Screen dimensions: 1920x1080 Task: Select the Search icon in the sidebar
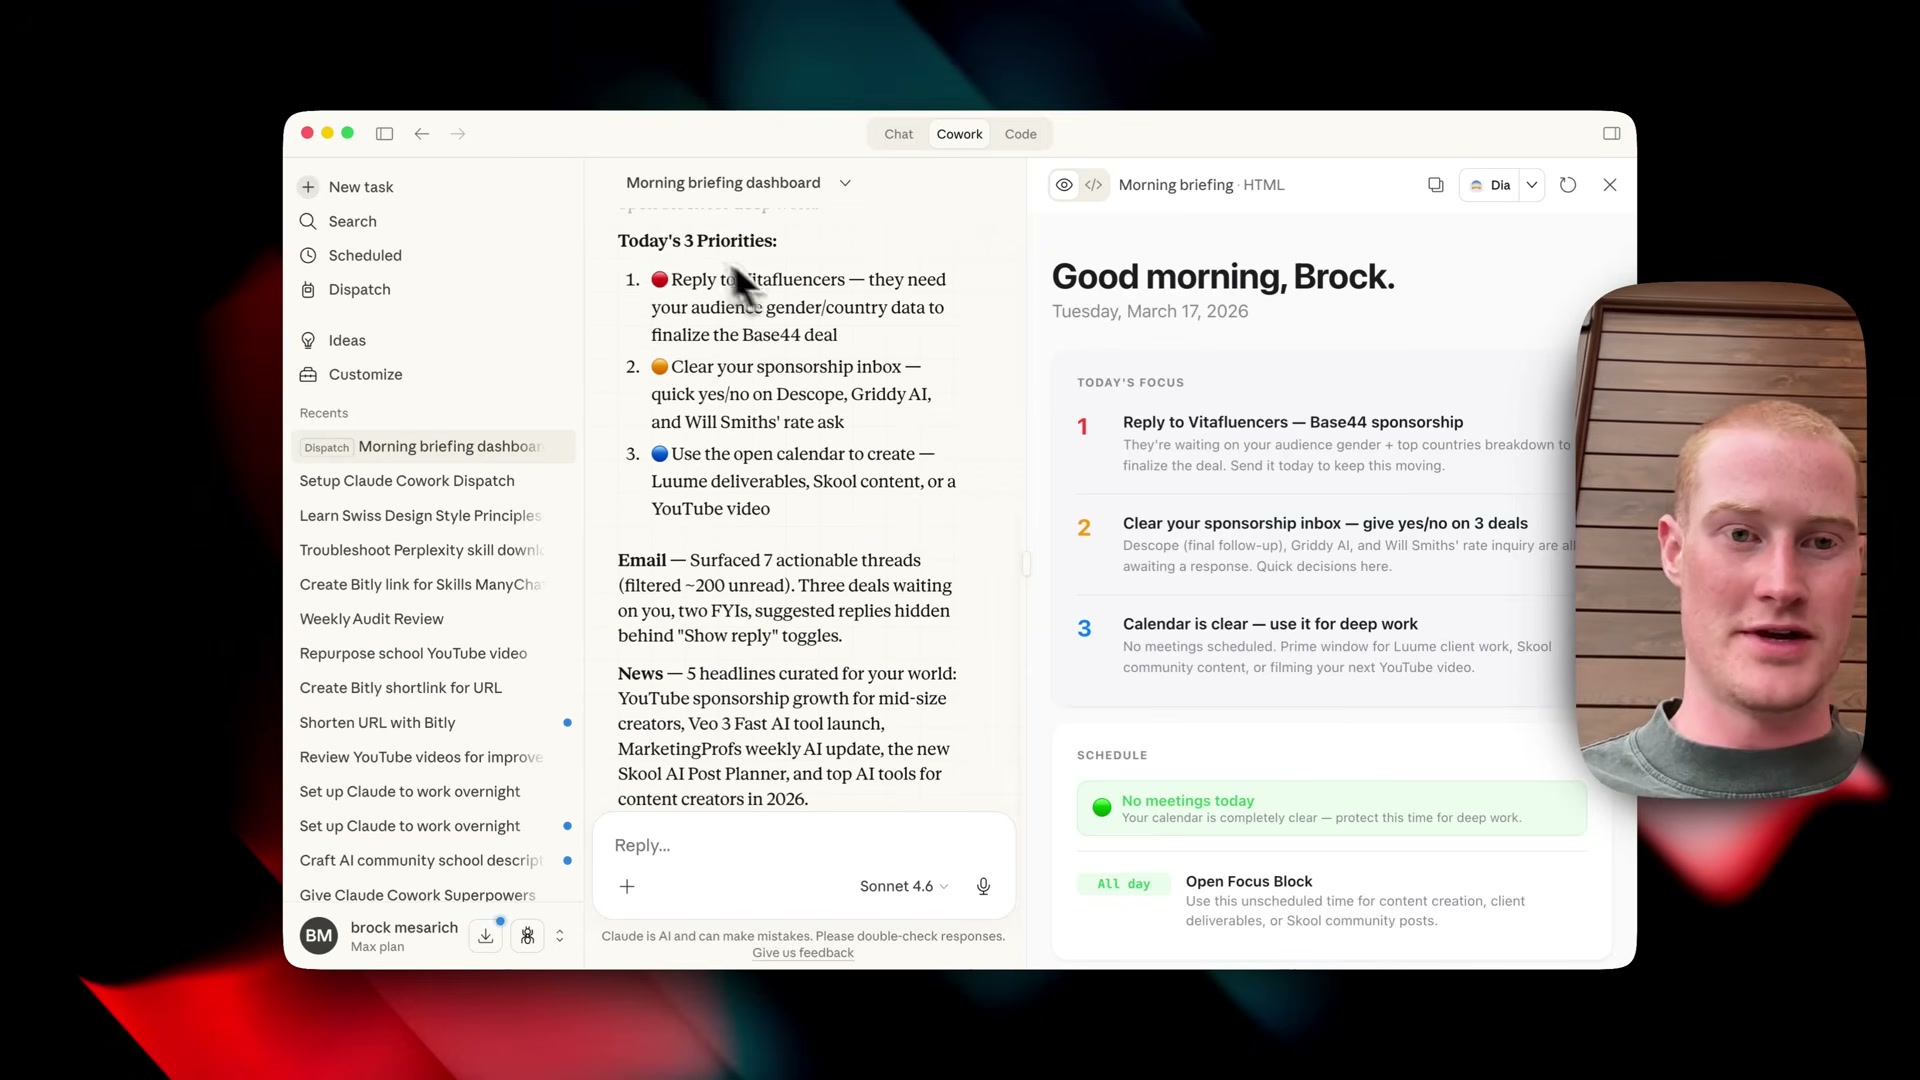[x=352, y=221]
